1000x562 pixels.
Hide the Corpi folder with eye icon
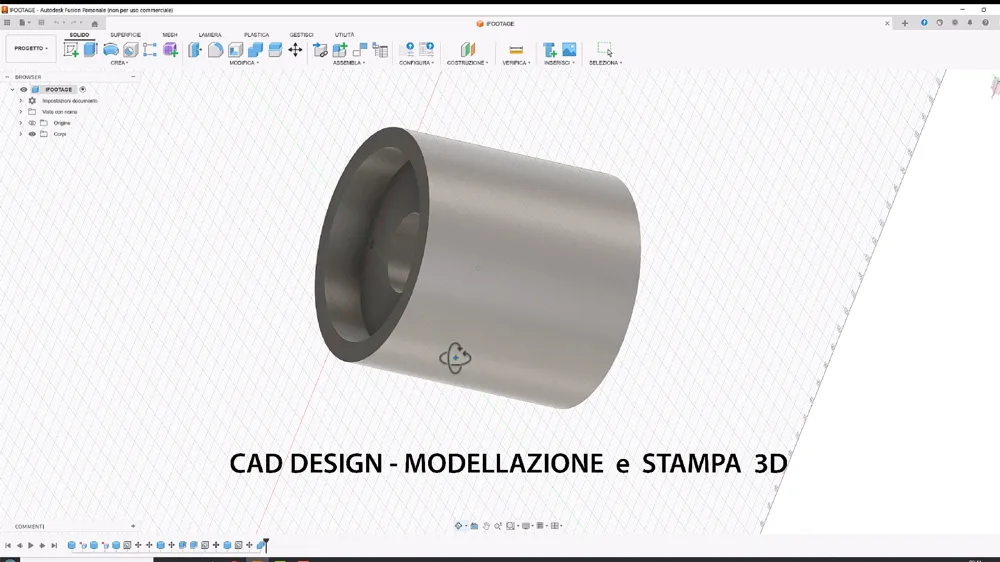pos(32,134)
